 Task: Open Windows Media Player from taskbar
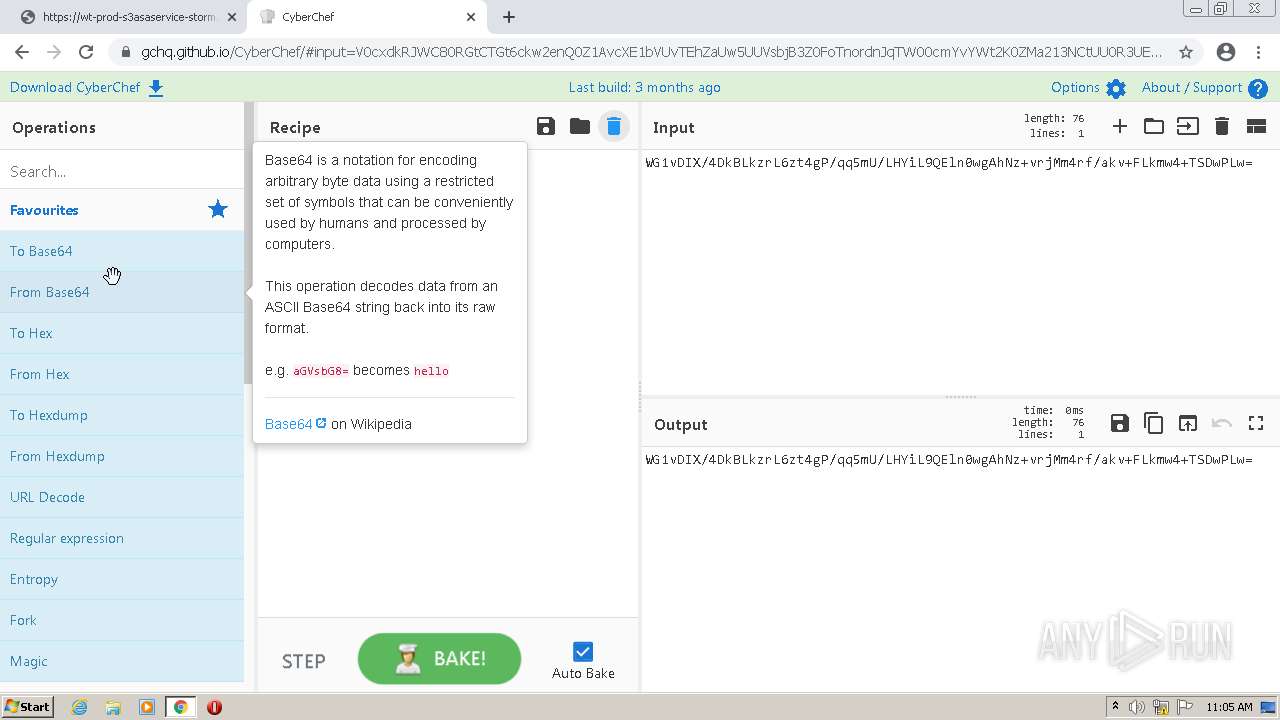pos(147,707)
